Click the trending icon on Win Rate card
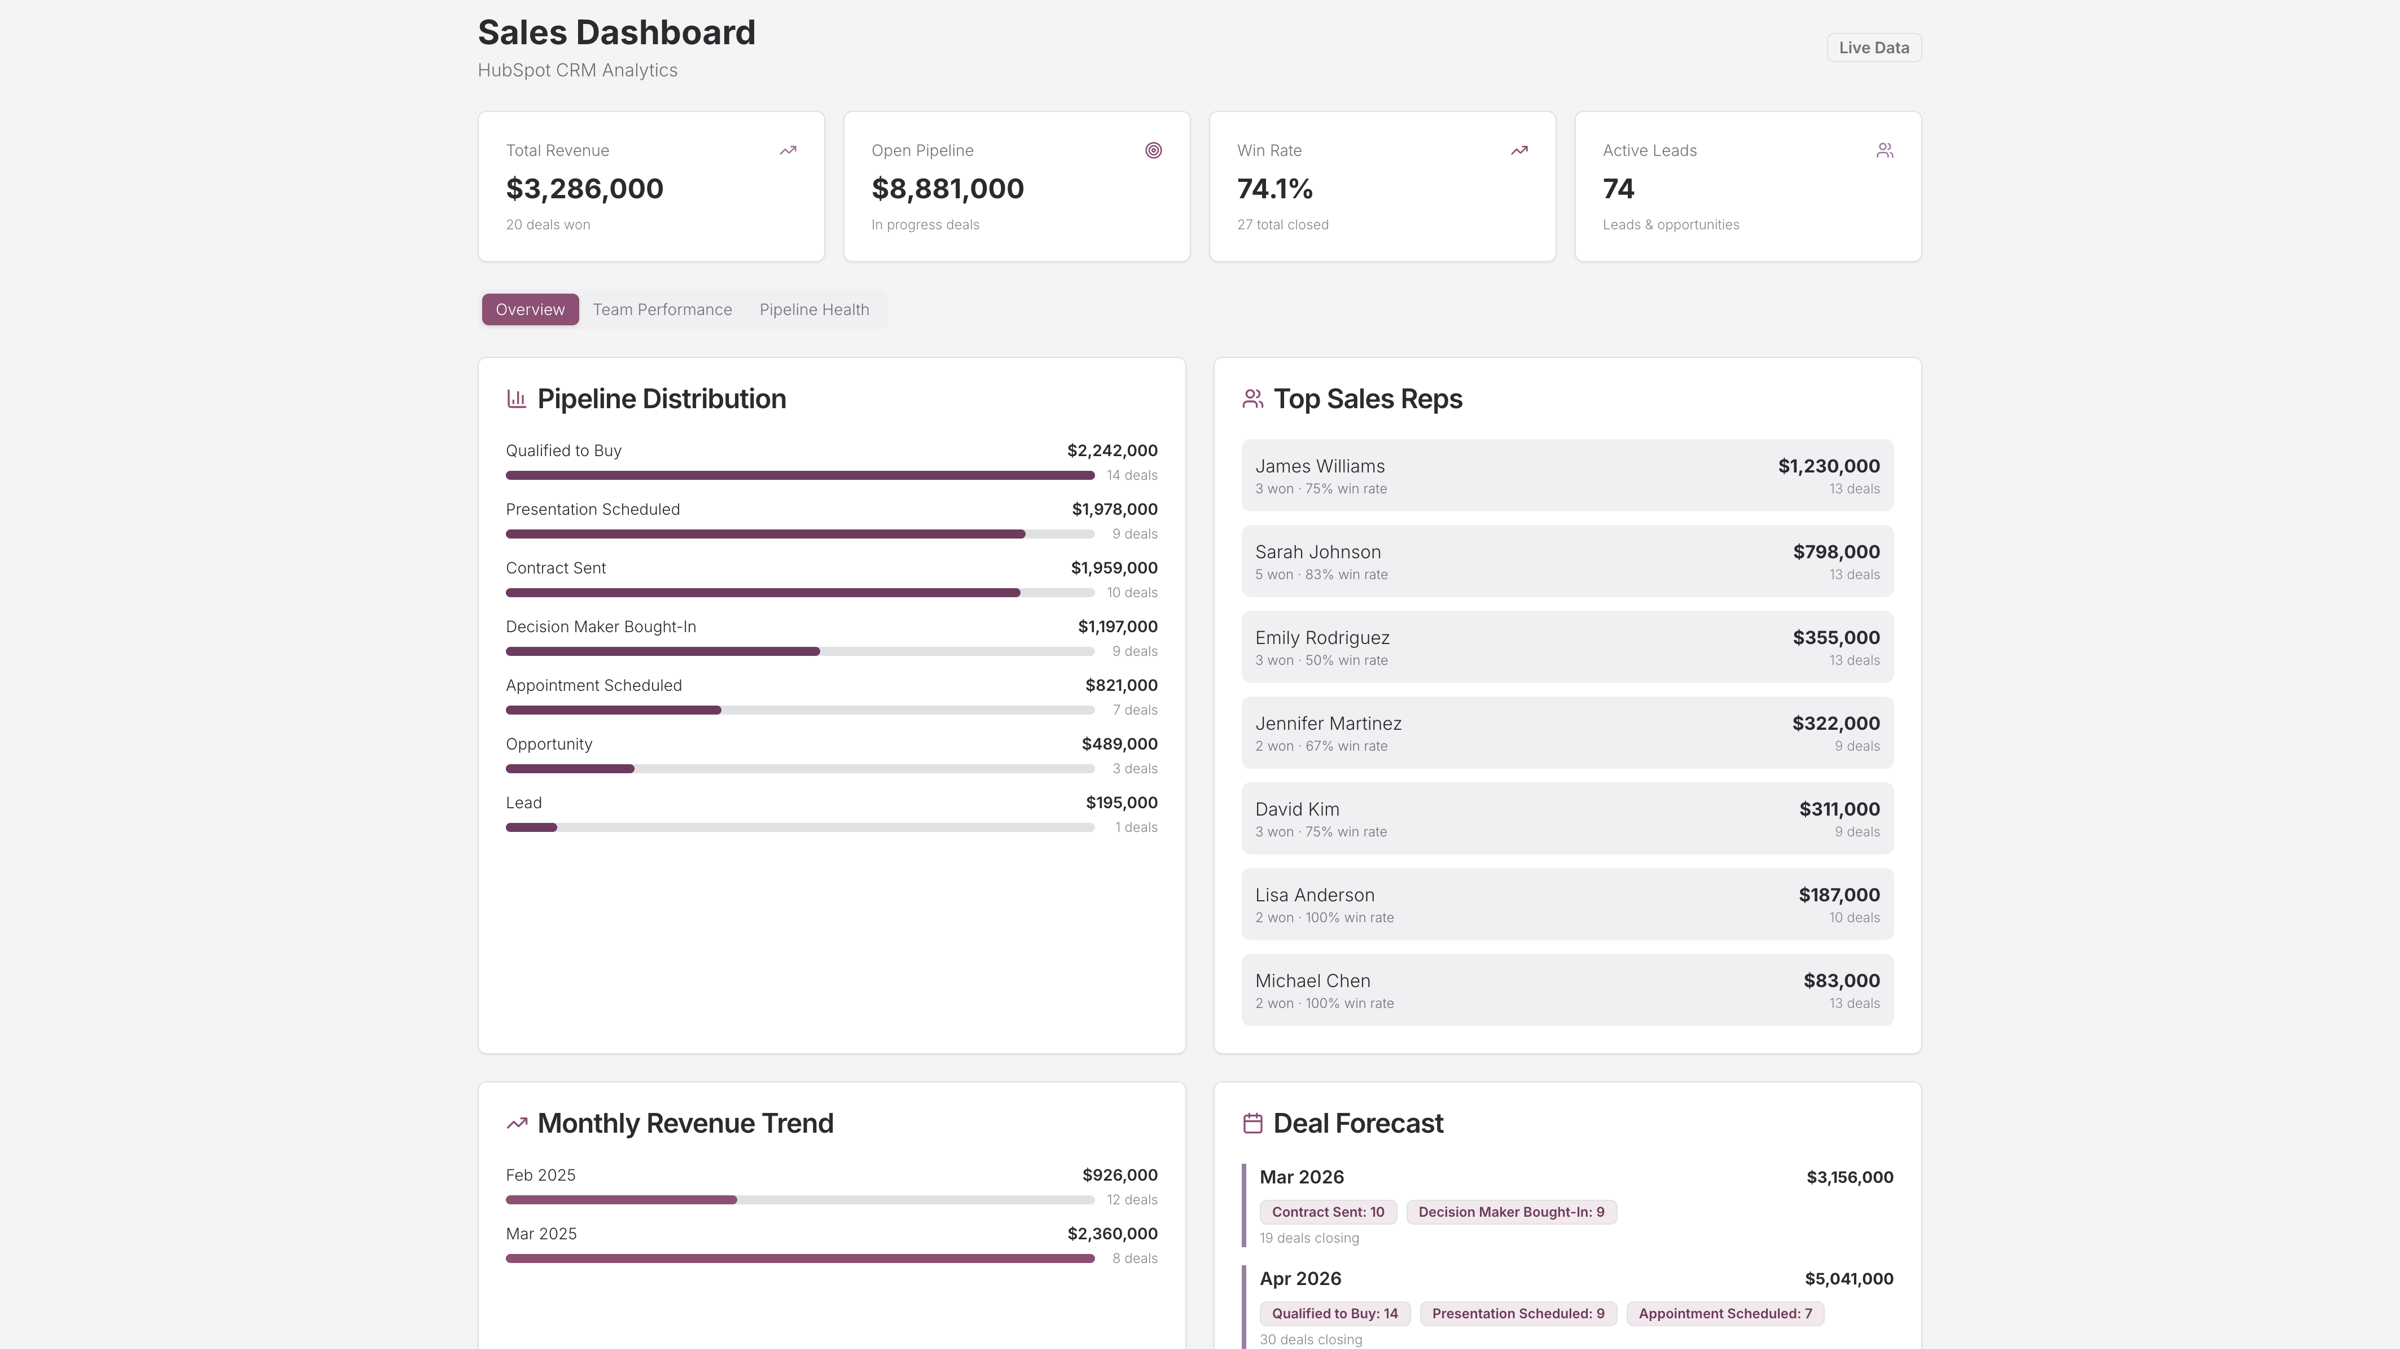The image size is (2400, 1349). pyautogui.click(x=1519, y=150)
